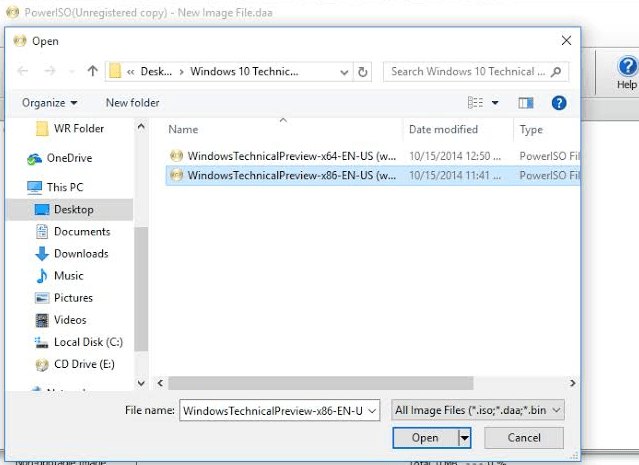639x465 pixels.
Task: Click the search magnifier icon
Action: (555, 72)
